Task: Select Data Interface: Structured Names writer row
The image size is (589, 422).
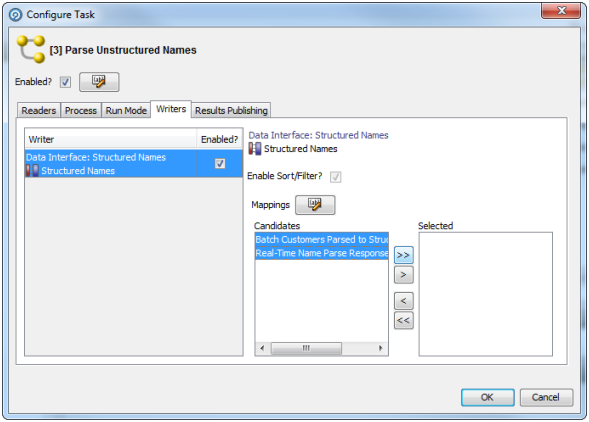Action: point(133,163)
